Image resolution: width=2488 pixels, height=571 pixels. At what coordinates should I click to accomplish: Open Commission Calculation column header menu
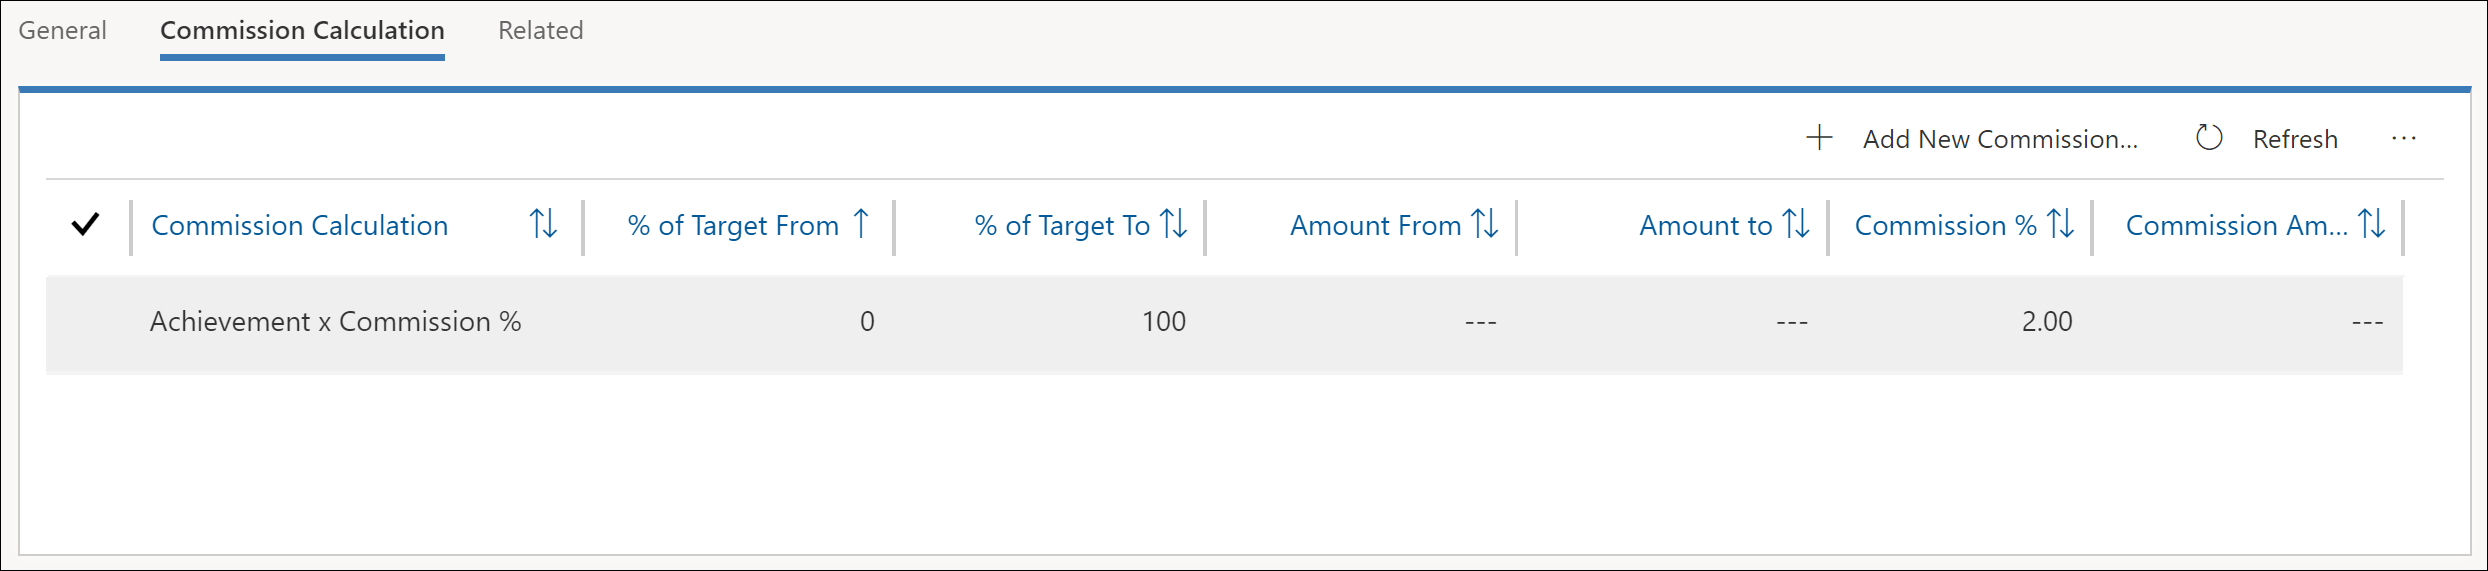[x=299, y=225]
